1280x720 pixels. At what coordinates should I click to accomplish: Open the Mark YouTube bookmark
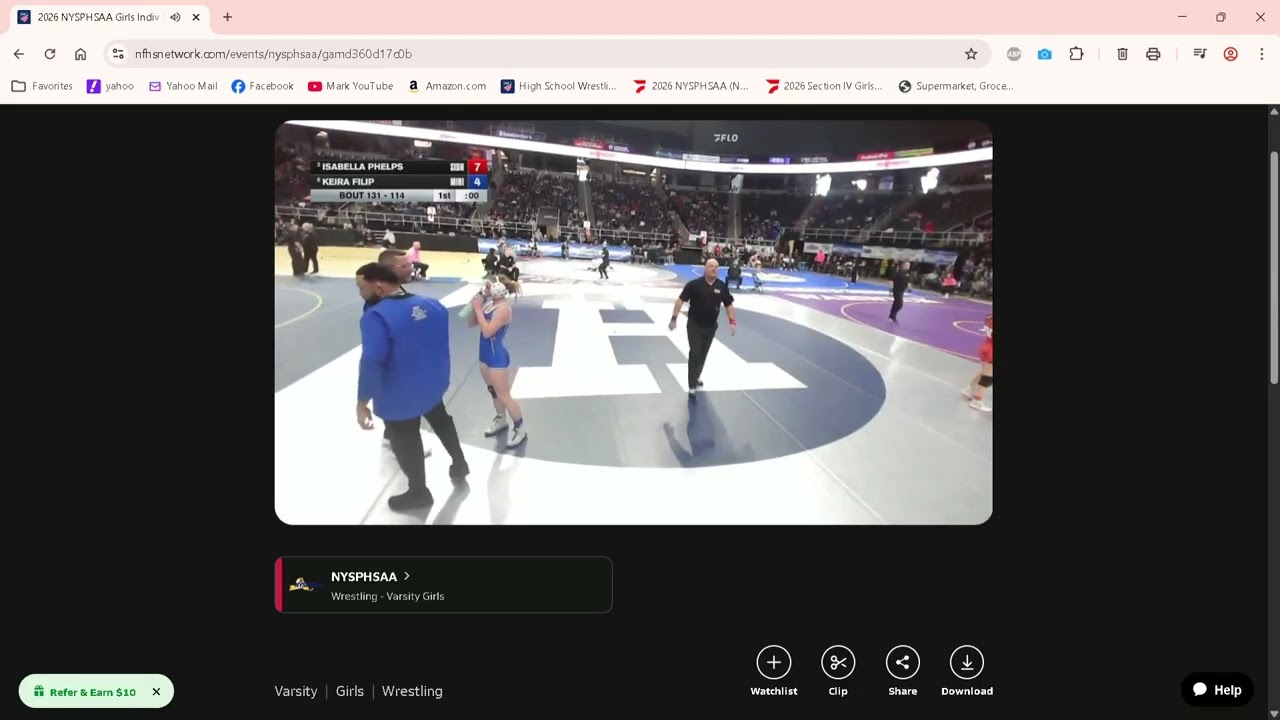click(x=350, y=86)
